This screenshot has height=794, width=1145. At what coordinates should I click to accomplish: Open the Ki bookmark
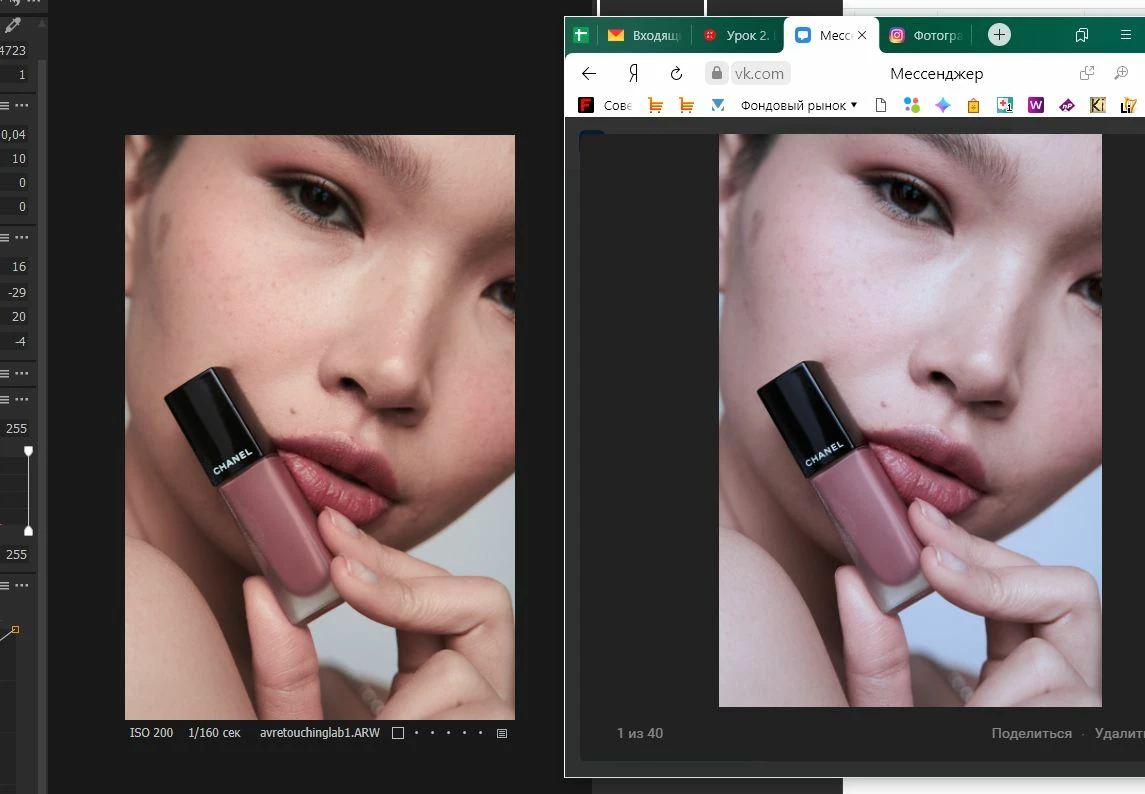(1098, 105)
